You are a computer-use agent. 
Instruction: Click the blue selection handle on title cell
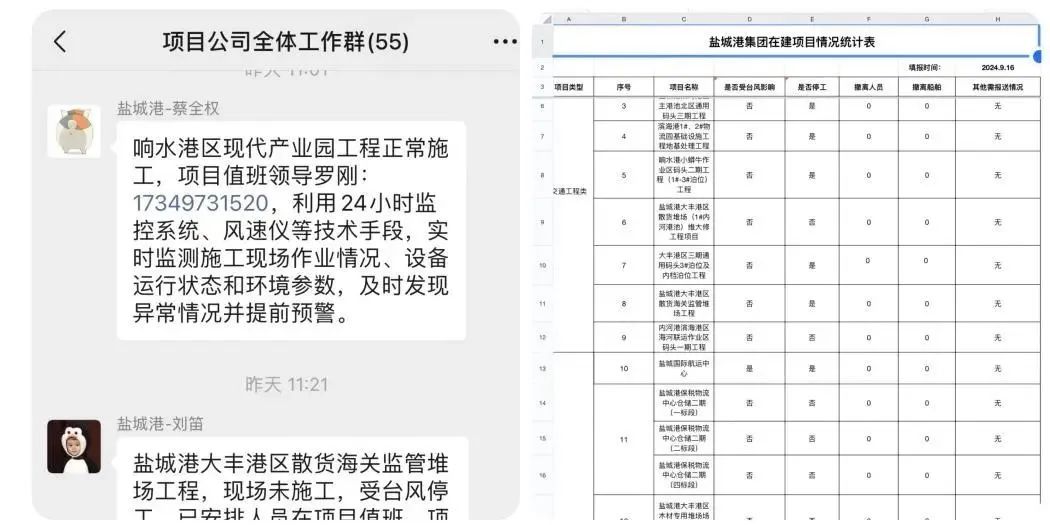click(1037, 56)
